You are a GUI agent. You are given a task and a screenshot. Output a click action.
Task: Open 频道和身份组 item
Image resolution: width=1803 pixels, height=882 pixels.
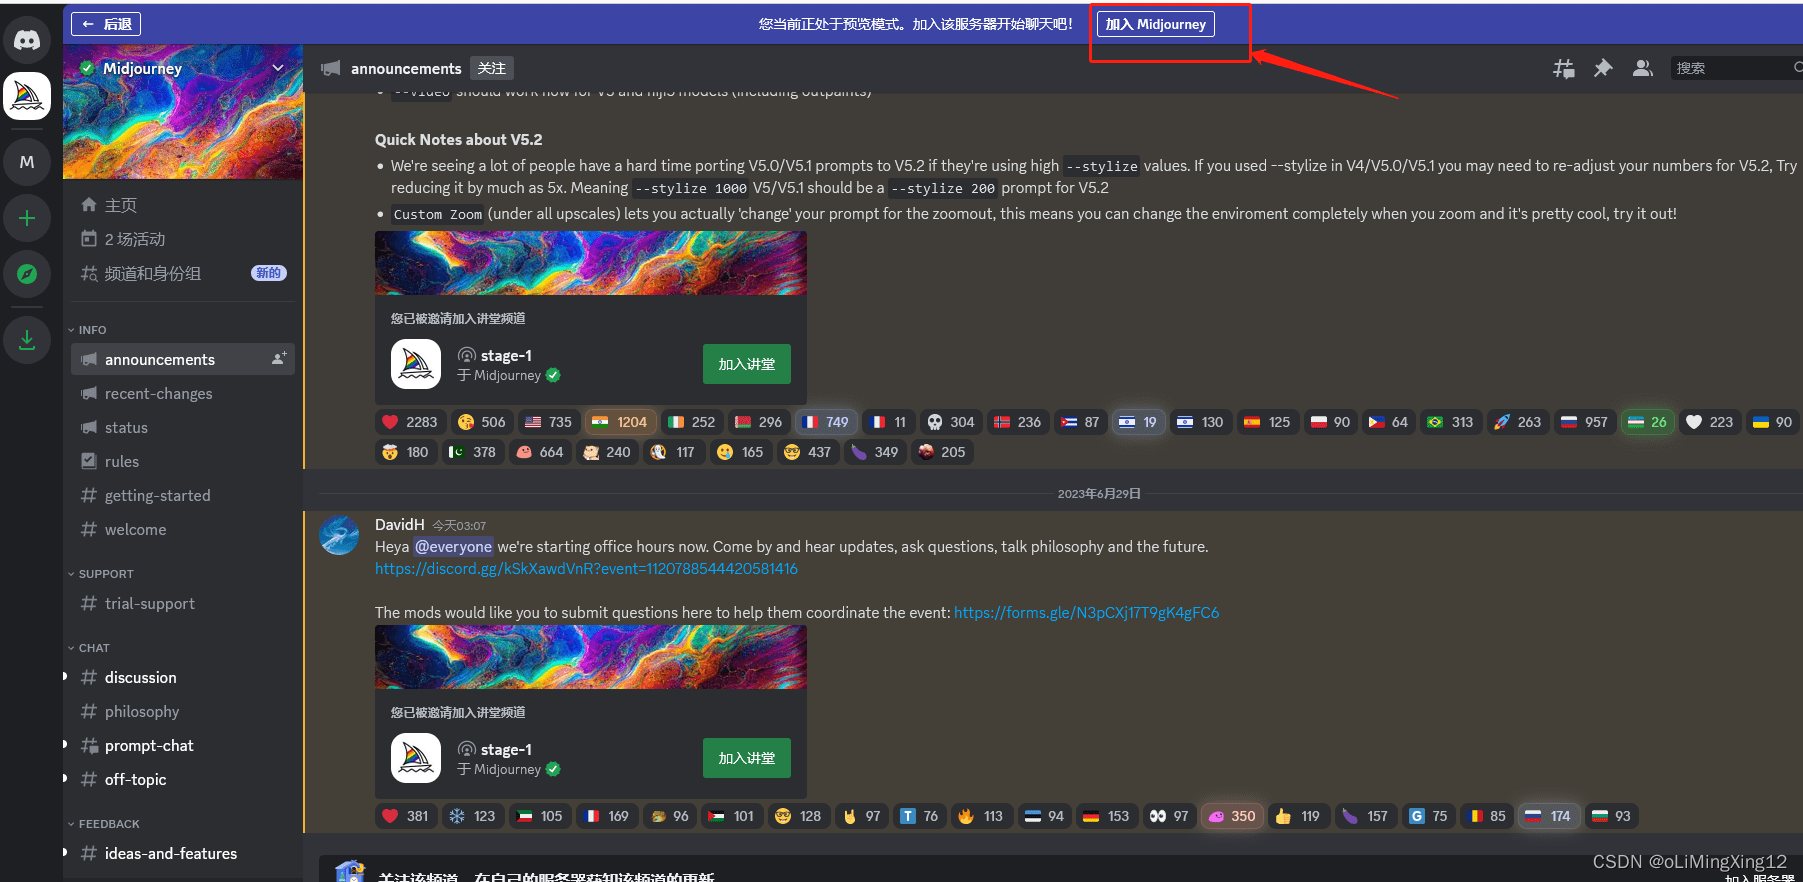(183, 273)
